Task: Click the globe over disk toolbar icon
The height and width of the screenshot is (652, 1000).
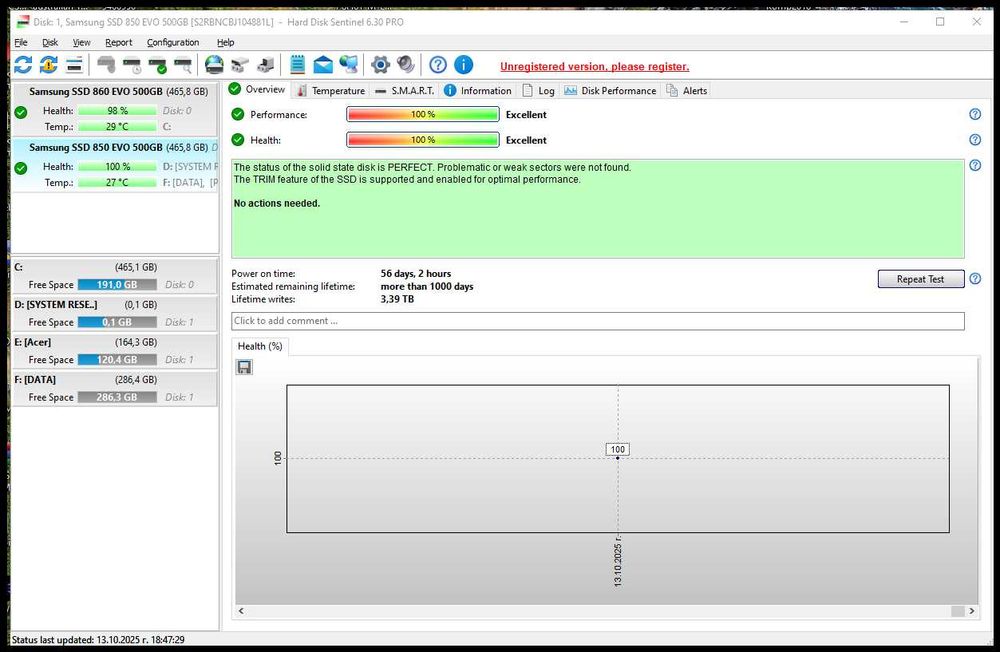Action: click(x=214, y=64)
